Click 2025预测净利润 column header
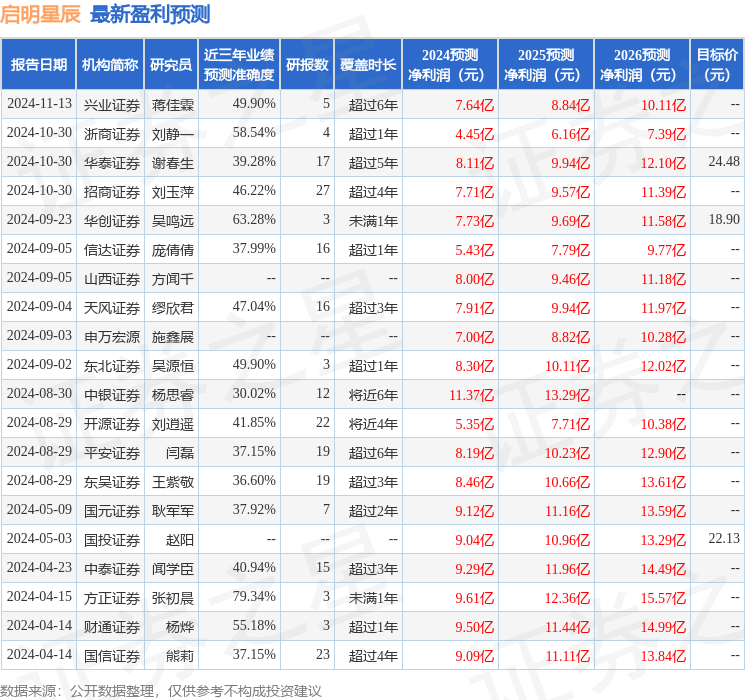Image resolution: width=745 pixels, height=700 pixels. coord(545,65)
